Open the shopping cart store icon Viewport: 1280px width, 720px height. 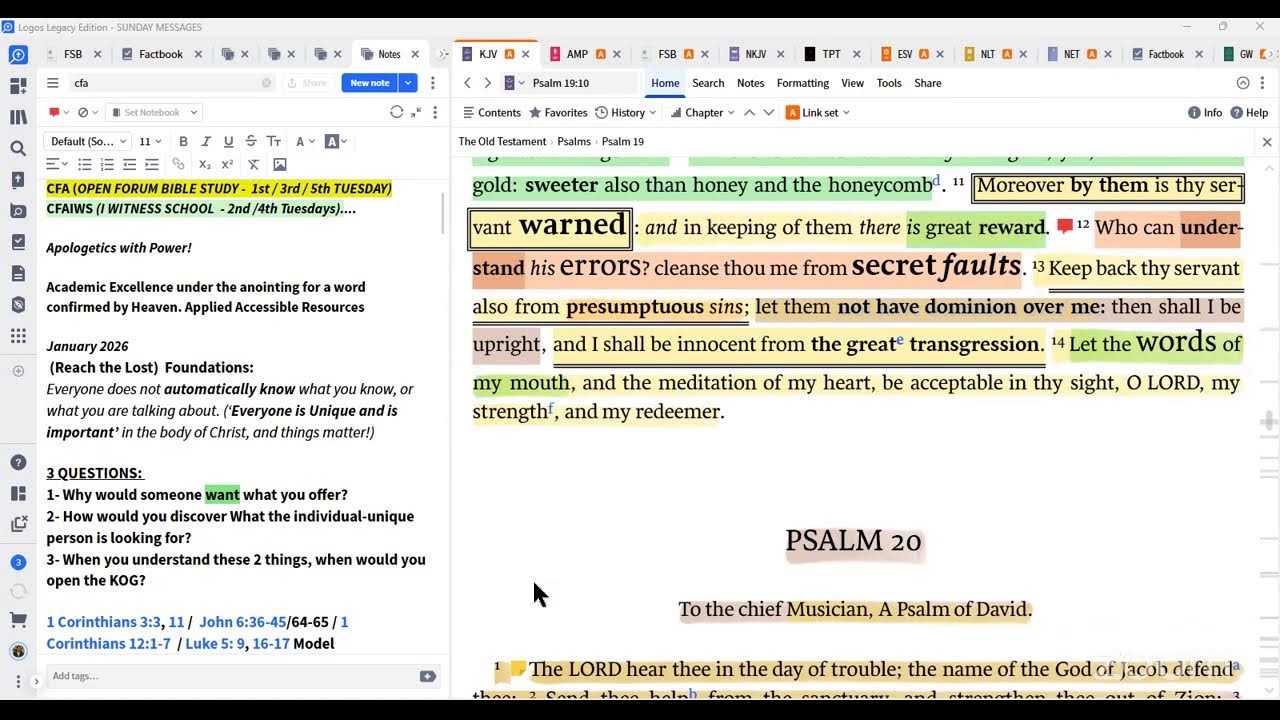point(18,620)
